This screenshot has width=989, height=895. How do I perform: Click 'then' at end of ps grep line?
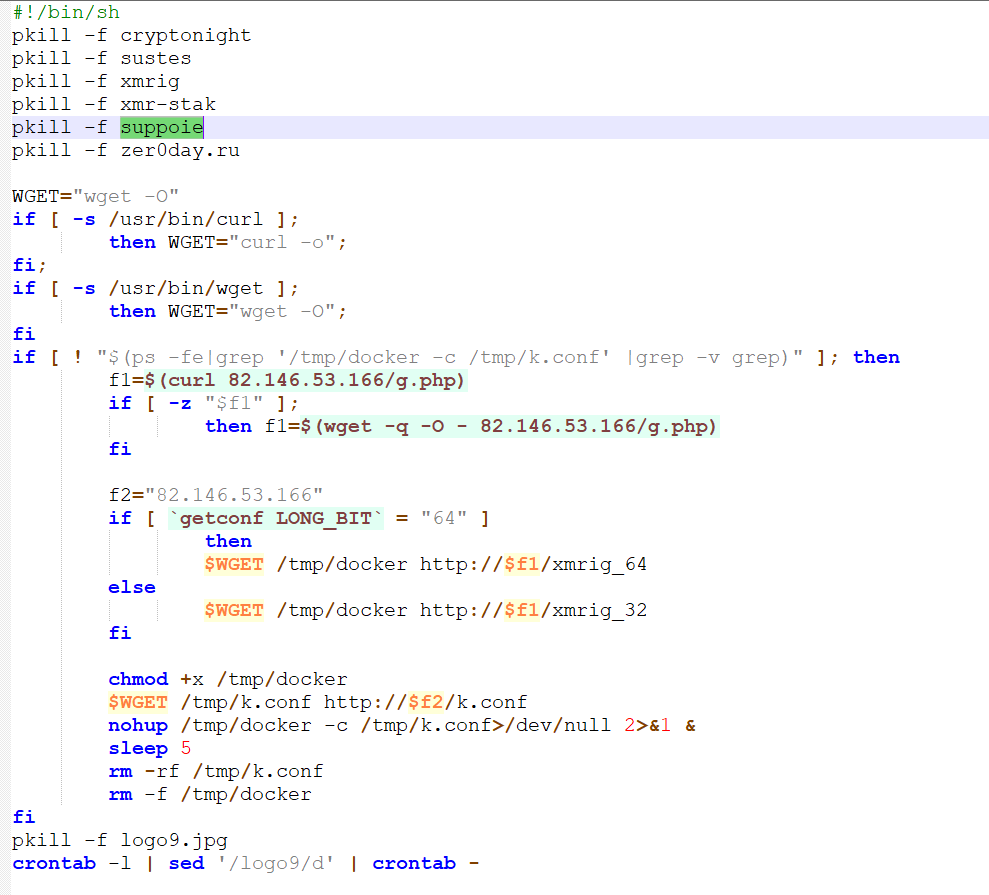pos(876,357)
